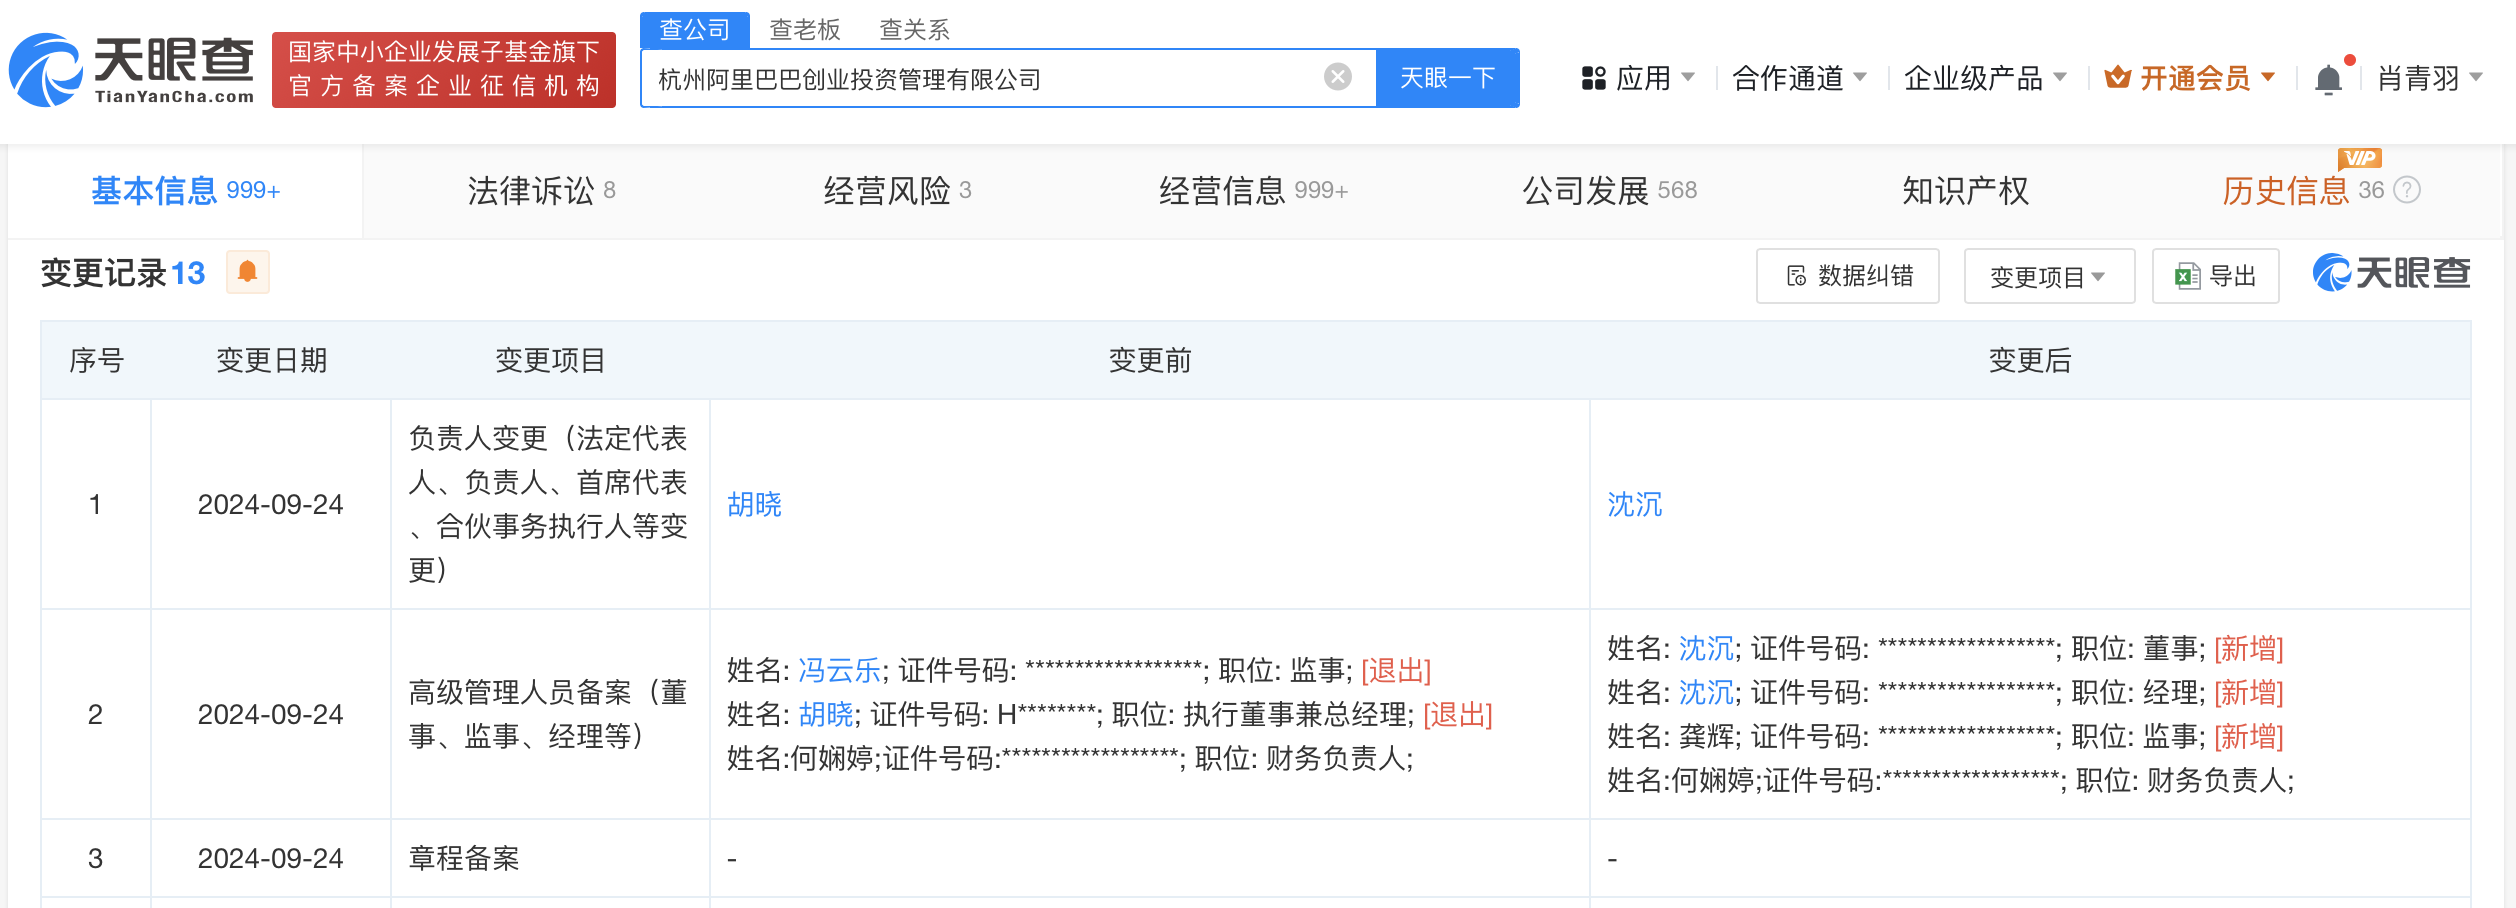Select row 1 date 2024-09-24
Image resolution: width=2516 pixels, height=908 pixels.
[x=270, y=504]
